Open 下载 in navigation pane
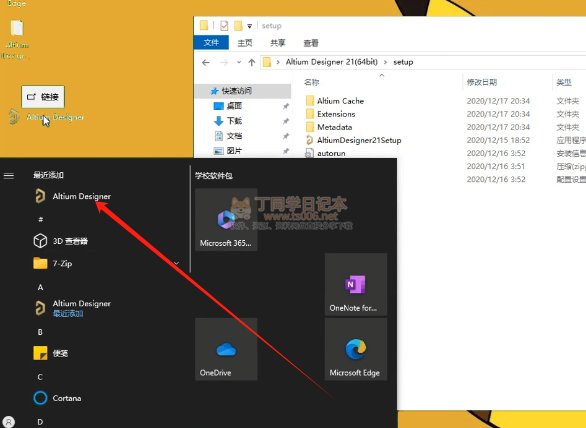Viewport: 586px width, 428px height. pos(234,121)
